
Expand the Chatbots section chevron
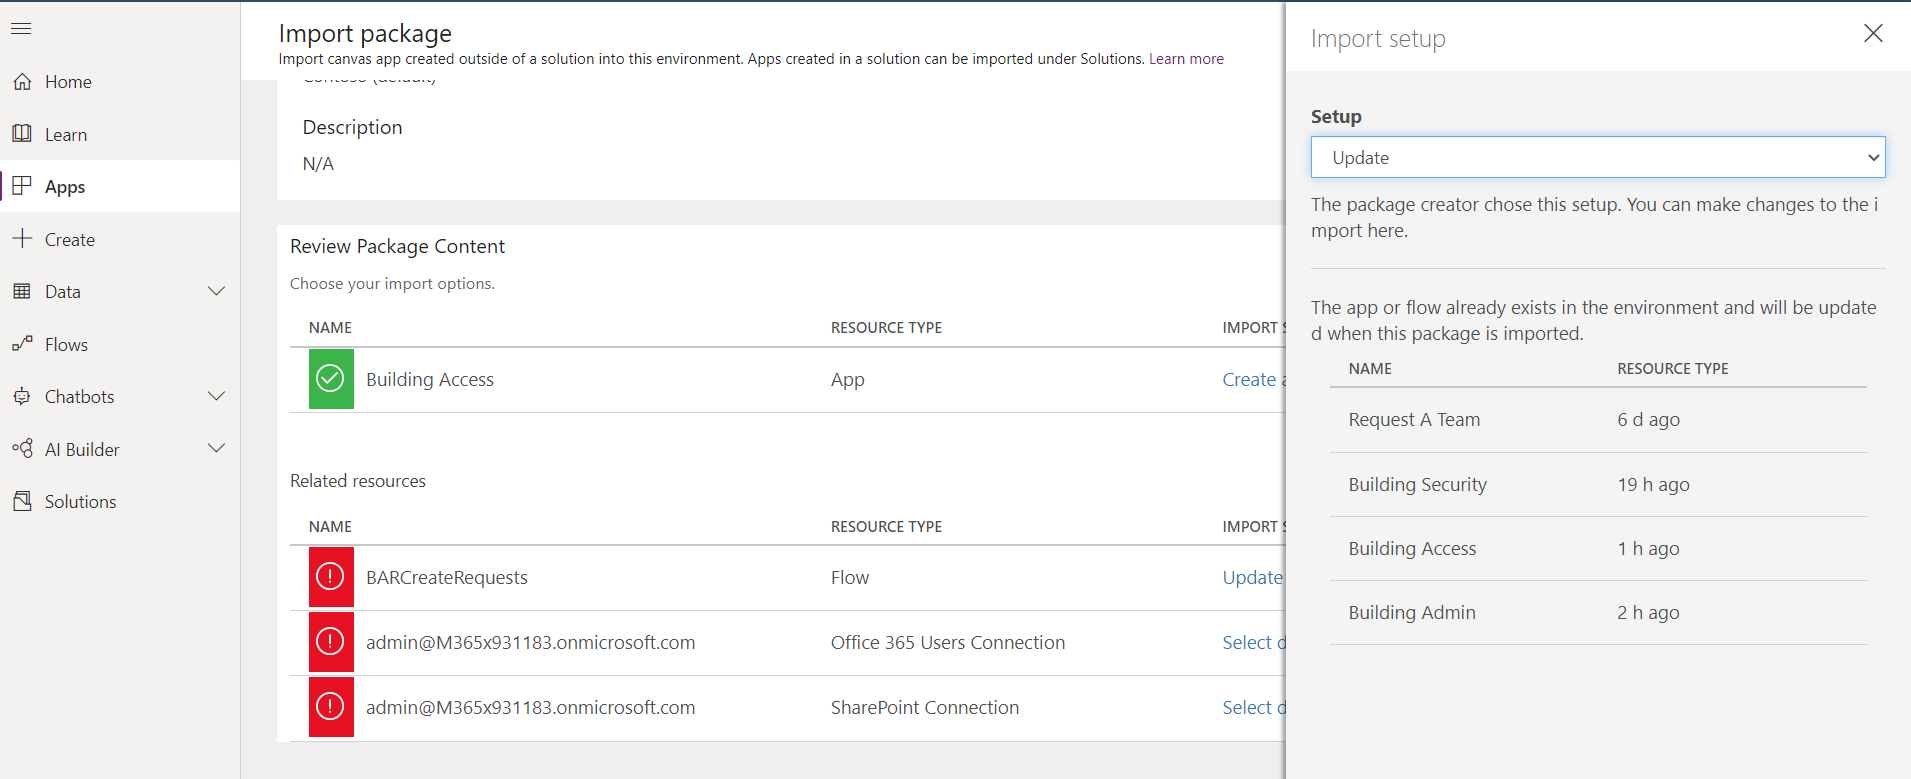tap(216, 396)
